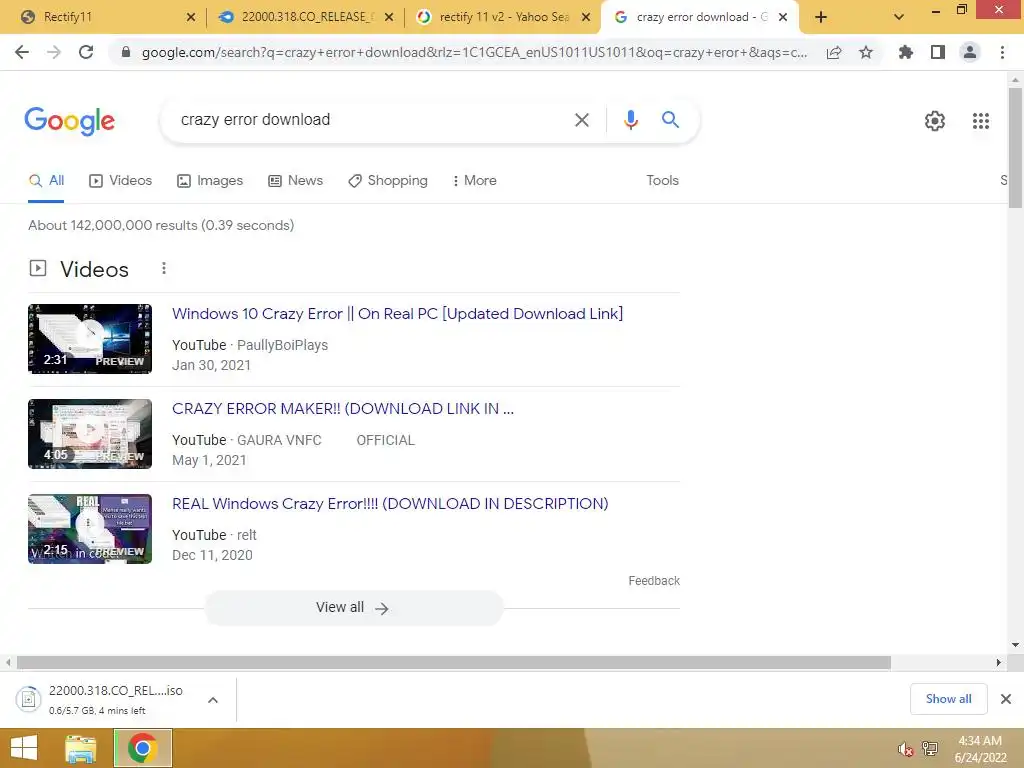Select the All results tab
The width and height of the screenshot is (1024, 768).
[46, 181]
